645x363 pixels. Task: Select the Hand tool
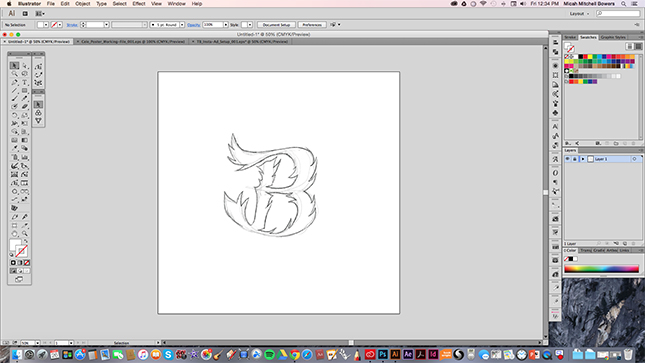[14, 234]
